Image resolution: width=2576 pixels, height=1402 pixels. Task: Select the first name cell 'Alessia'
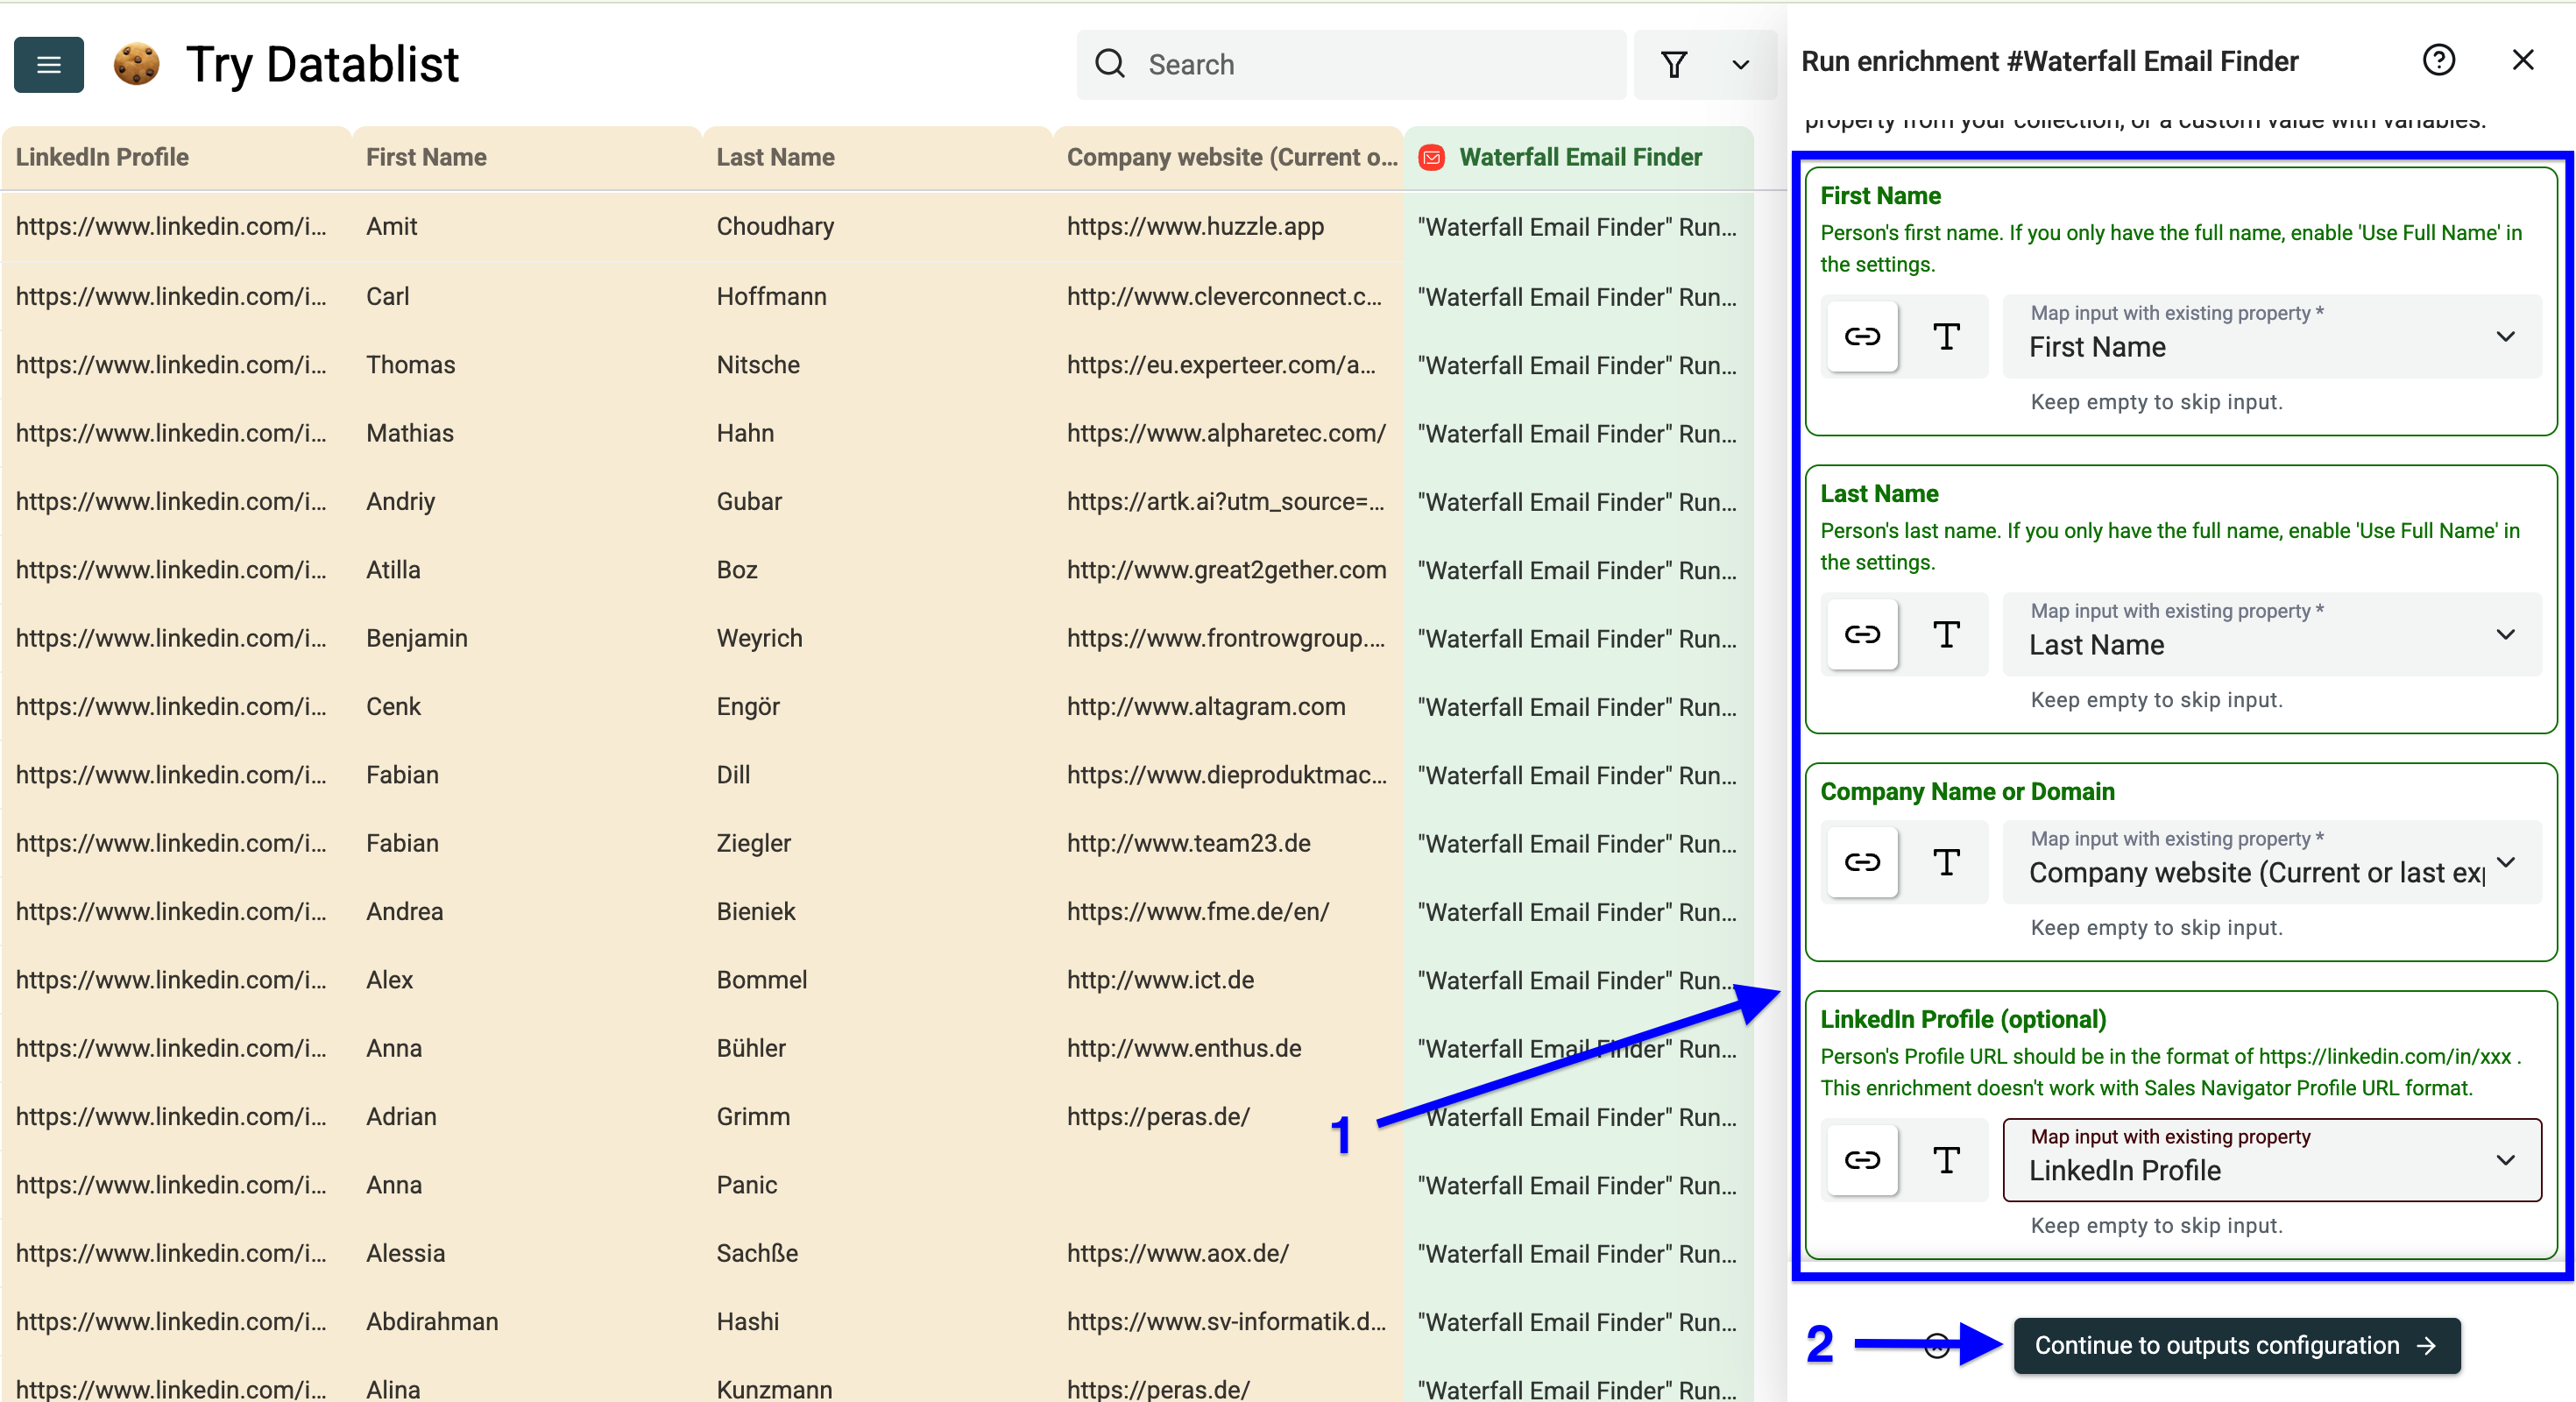[x=527, y=1253]
